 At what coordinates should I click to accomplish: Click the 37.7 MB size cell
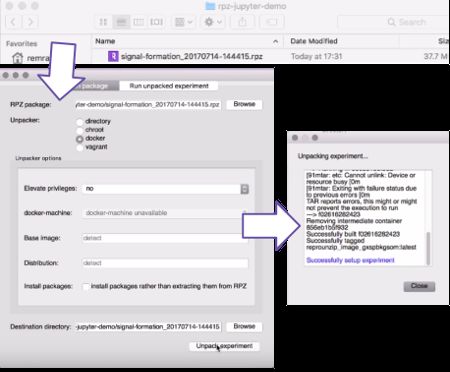pos(436,56)
